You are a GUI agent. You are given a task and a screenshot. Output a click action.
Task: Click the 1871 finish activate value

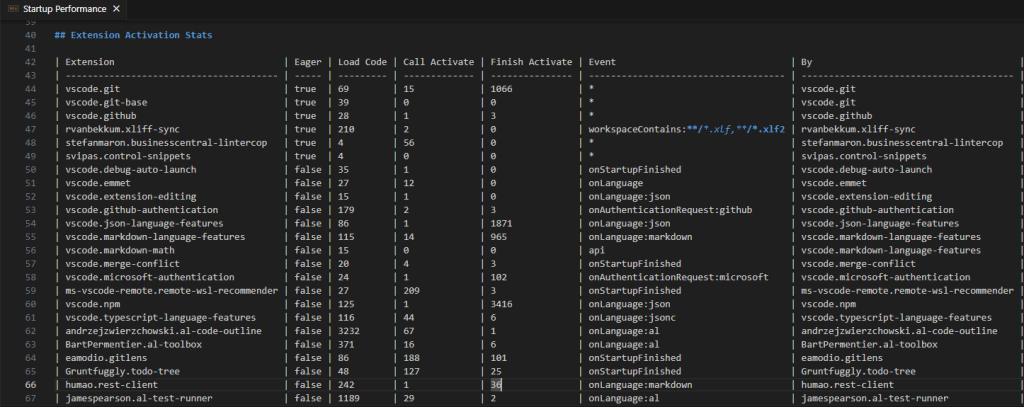(504, 223)
